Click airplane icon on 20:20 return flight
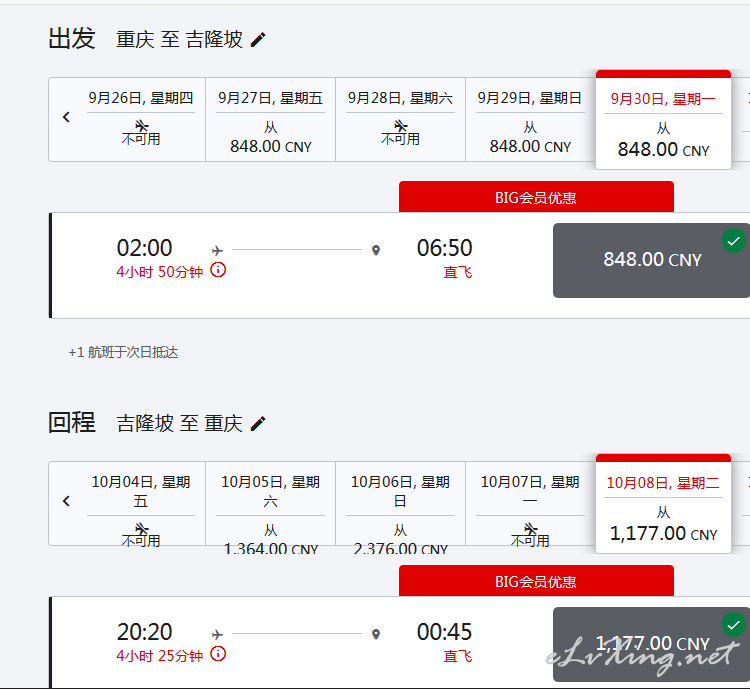 click(x=218, y=634)
